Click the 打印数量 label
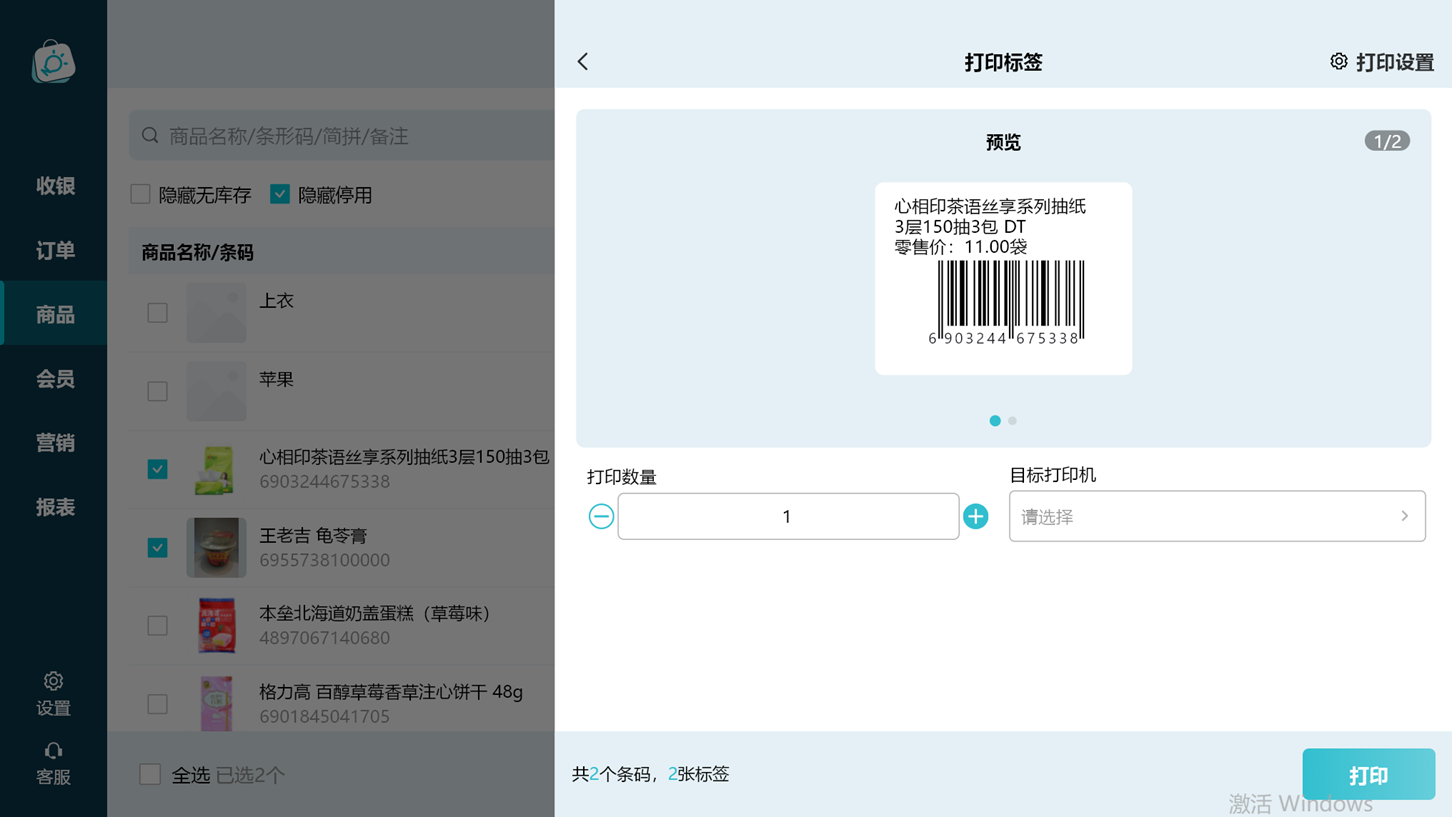Viewport: 1452px width, 817px height. (622, 477)
